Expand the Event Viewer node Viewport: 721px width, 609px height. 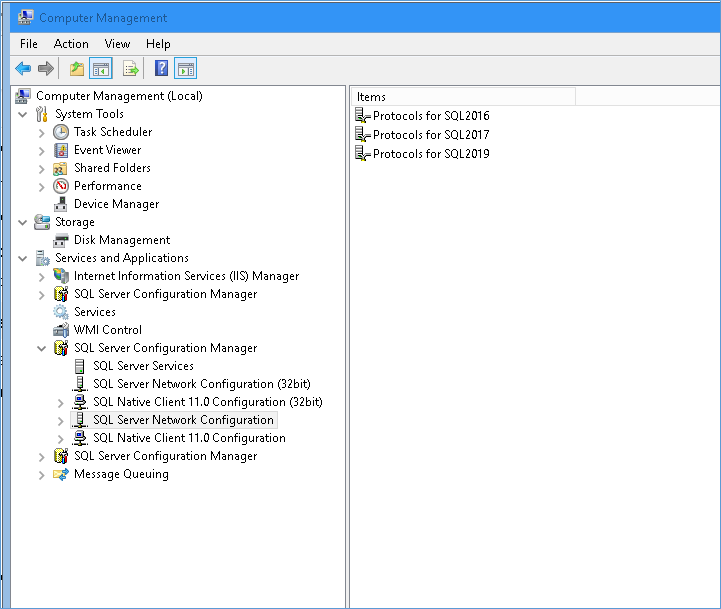(41, 151)
